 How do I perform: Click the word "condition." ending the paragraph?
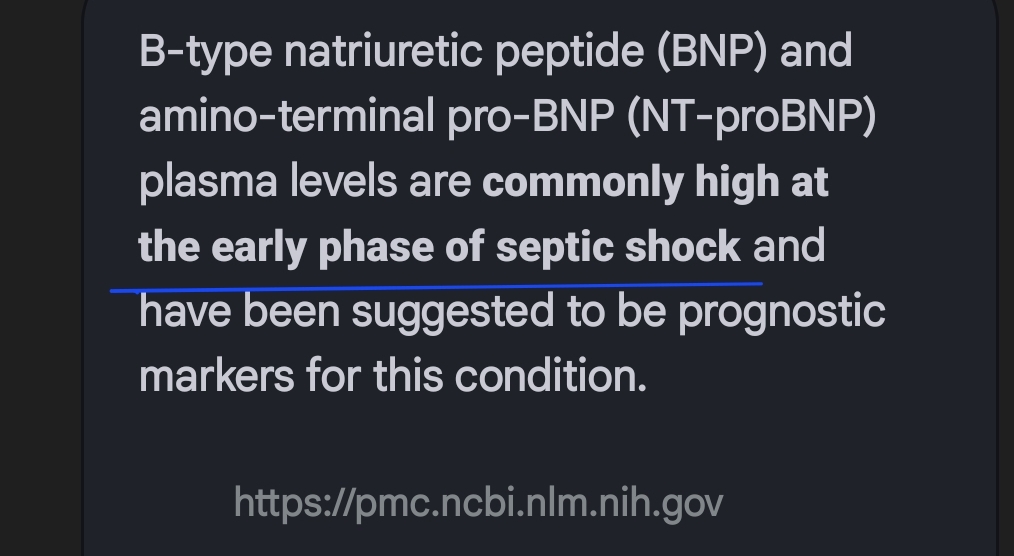click(551, 377)
